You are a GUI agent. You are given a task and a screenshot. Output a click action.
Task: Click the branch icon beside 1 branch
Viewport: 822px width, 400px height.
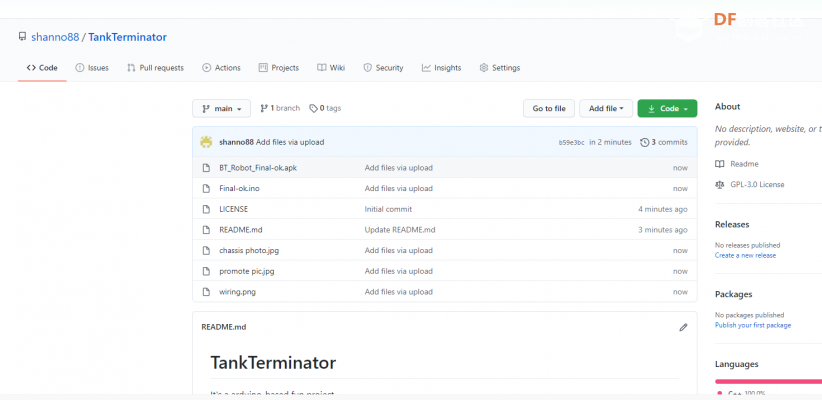264,108
